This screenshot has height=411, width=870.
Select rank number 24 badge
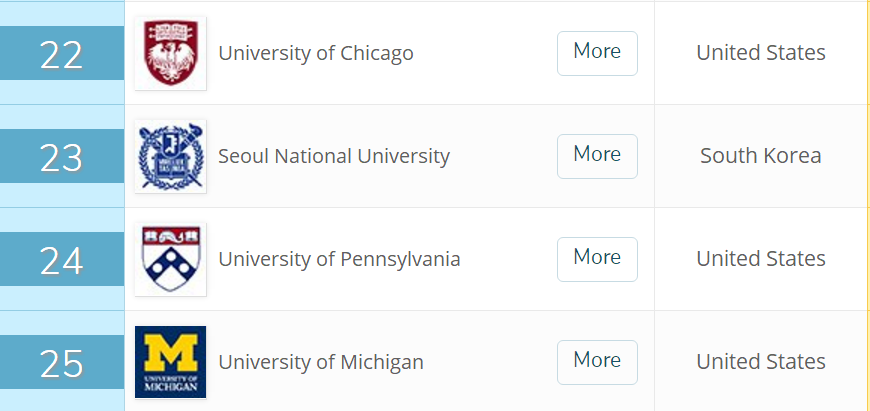click(62, 260)
